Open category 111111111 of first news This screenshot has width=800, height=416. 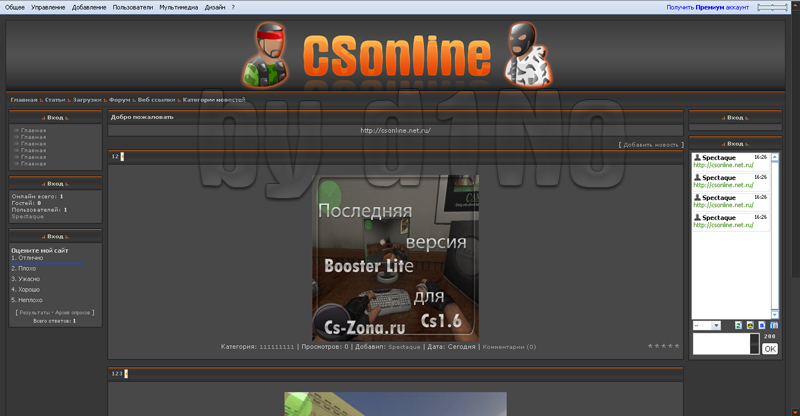click(277, 347)
